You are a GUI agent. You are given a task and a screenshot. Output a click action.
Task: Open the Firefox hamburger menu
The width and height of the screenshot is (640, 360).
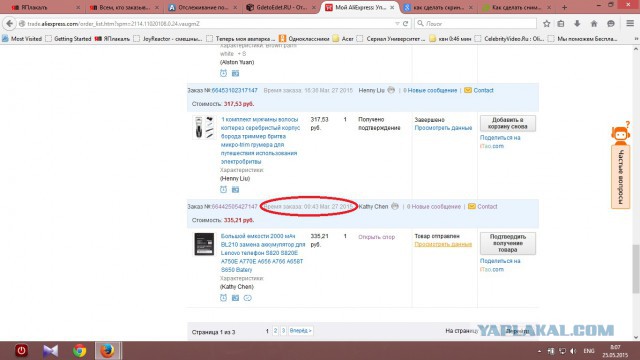630,24
